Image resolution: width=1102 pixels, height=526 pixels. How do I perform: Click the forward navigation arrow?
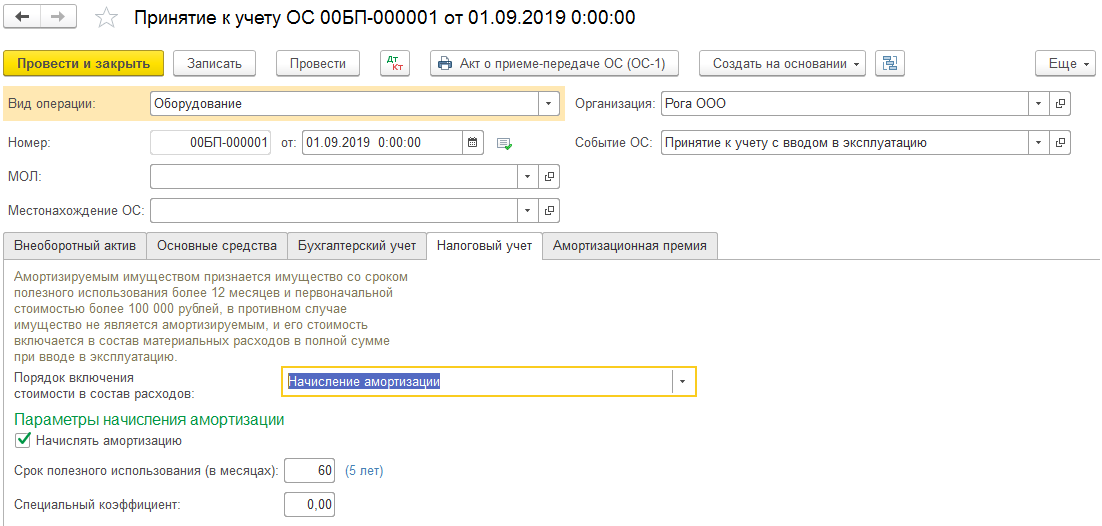[57, 18]
